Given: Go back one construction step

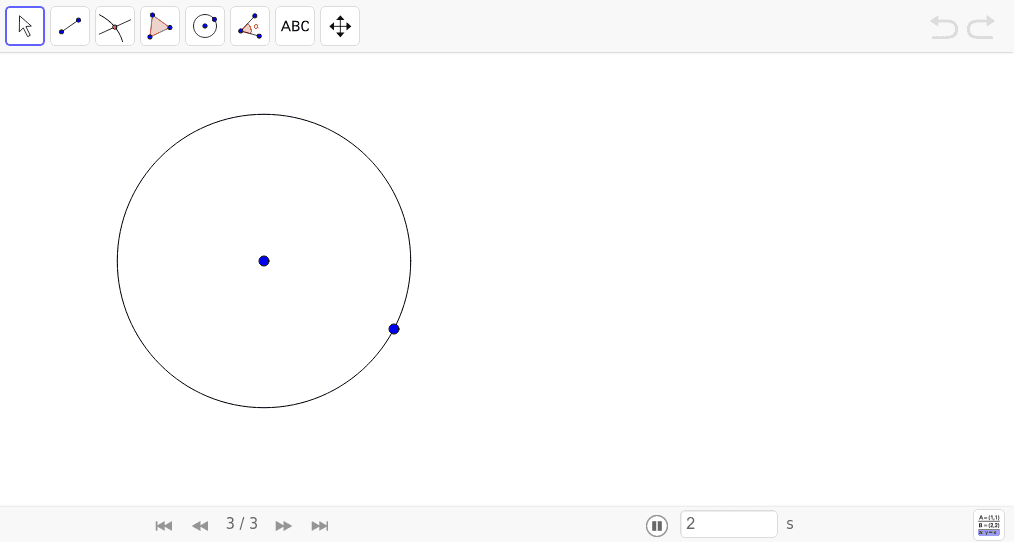Looking at the screenshot, I should click(200, 526).
